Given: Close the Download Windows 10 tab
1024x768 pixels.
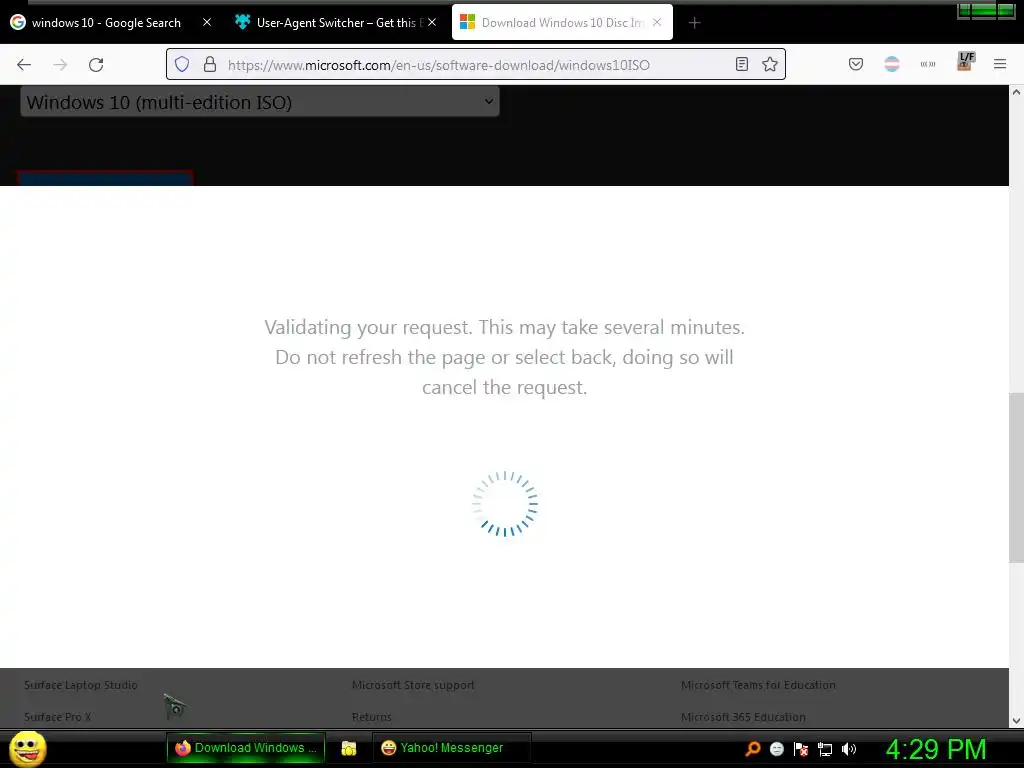Looking at the screenshot, I should coord(657,22).
